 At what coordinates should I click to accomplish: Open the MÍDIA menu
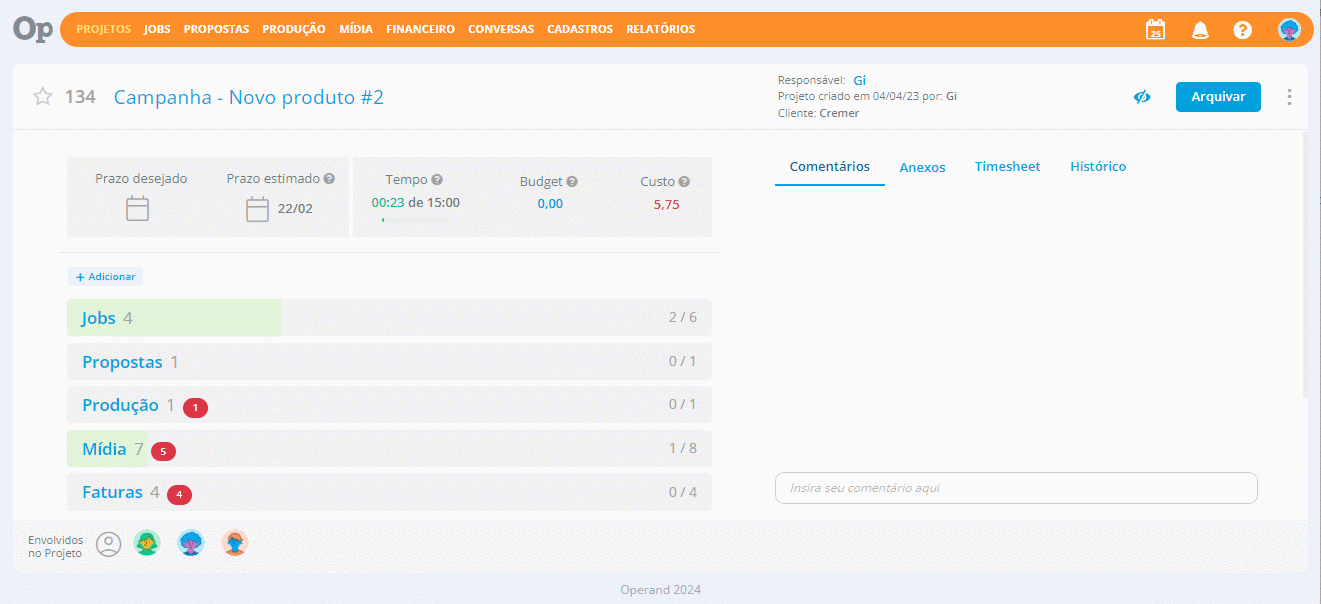tap(356, 29)
